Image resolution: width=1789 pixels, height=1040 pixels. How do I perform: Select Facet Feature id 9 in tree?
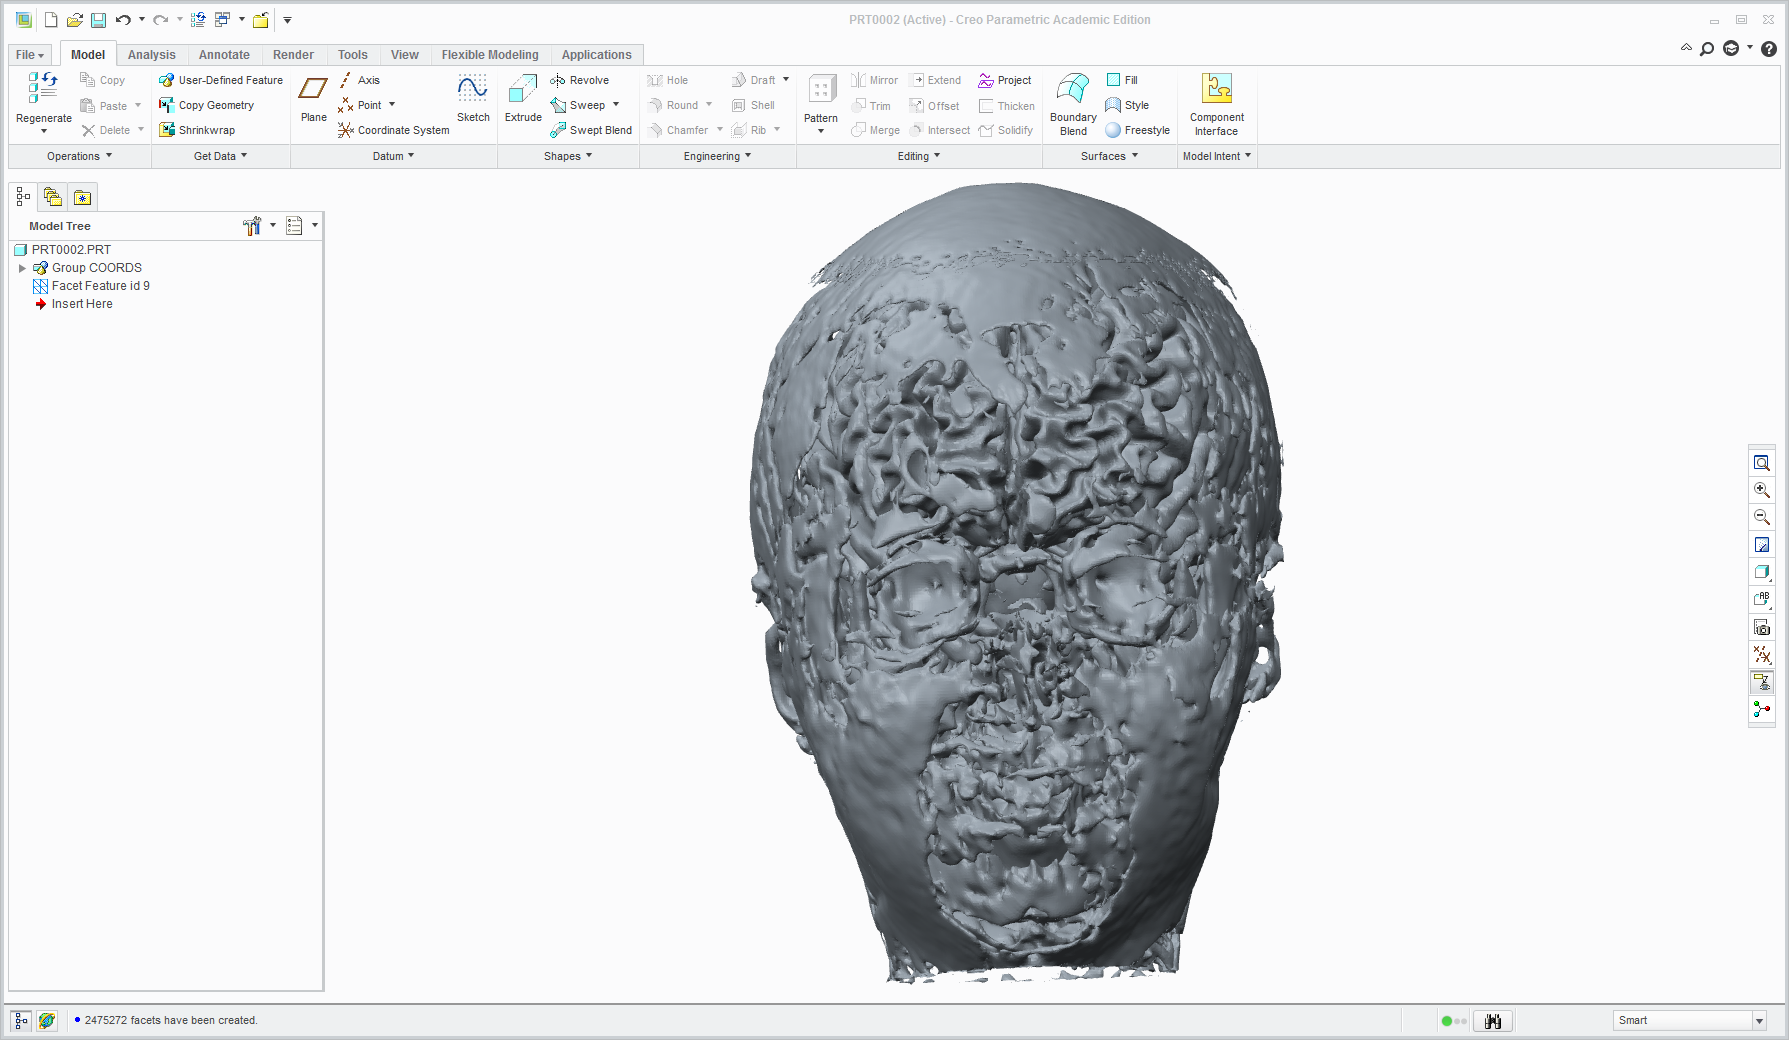[100, 286]
